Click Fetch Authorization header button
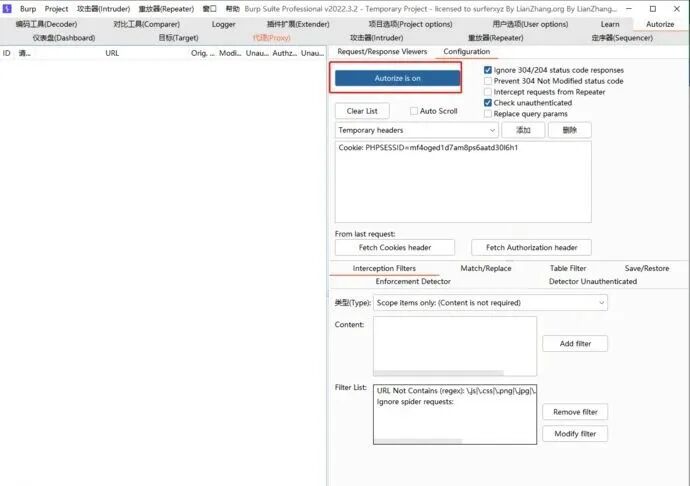 [x=531, y=247]
